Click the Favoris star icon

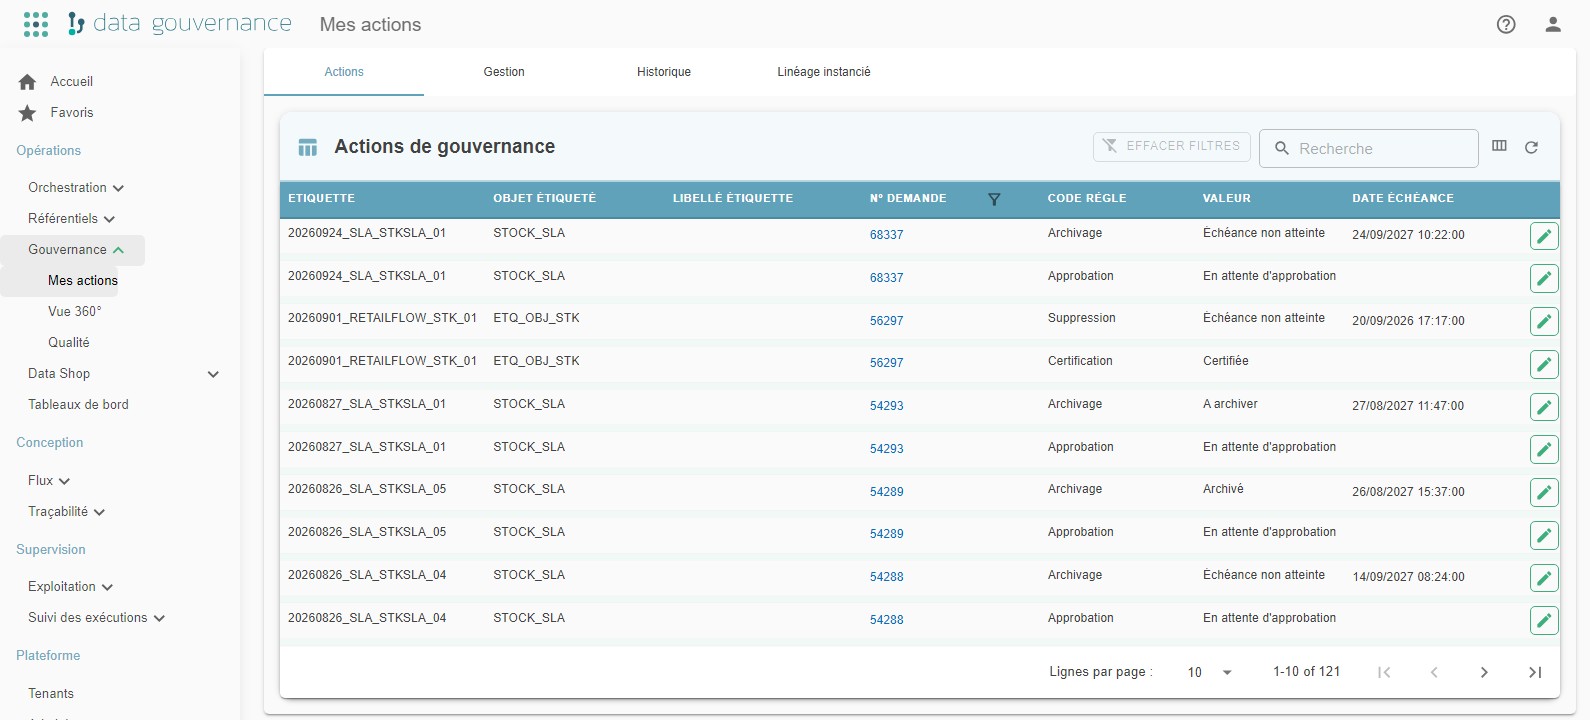pos(28,113)
